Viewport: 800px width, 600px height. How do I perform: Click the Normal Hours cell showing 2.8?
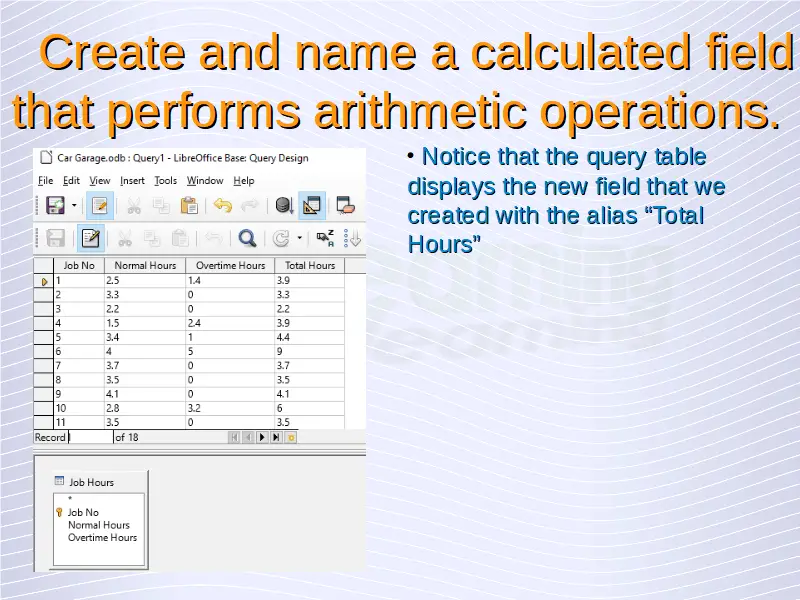point(145,408)
